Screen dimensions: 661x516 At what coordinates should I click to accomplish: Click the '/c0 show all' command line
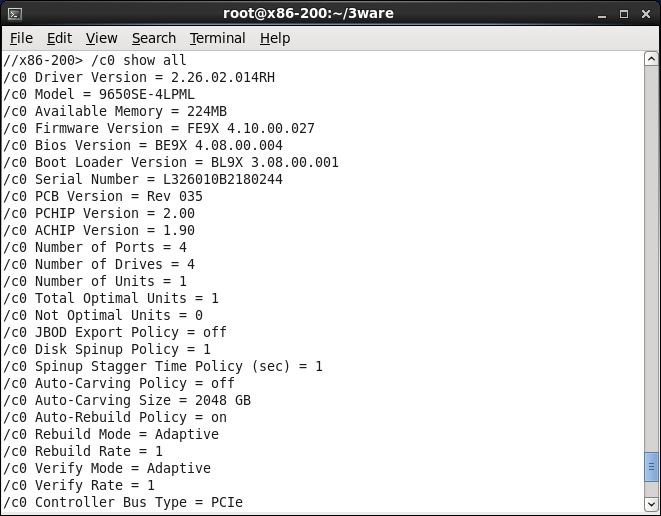point(95,60)
